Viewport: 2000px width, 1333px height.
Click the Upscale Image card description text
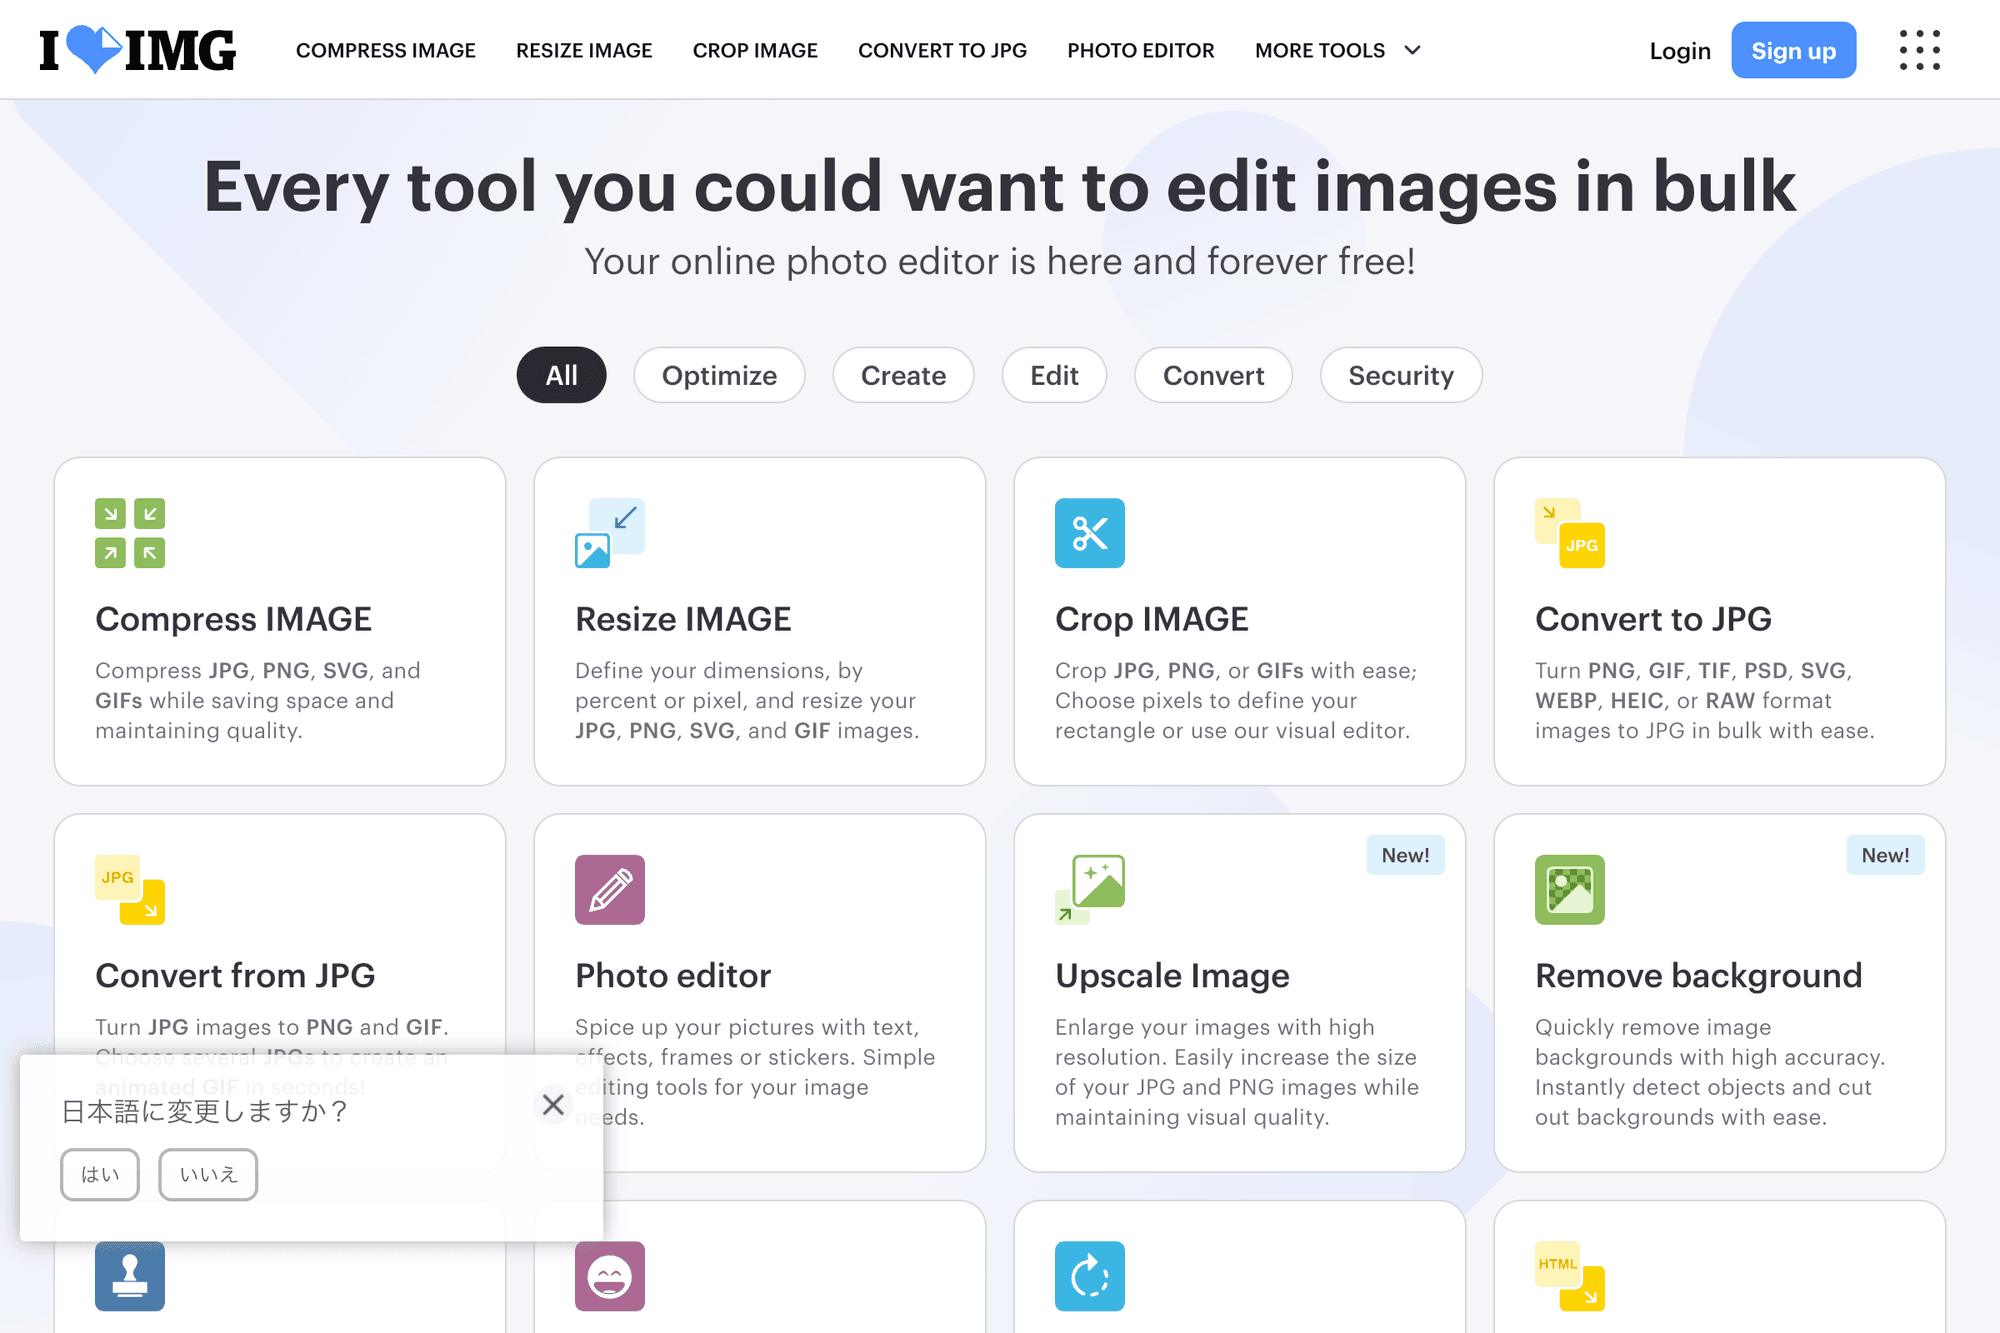(x=1237, y=1072)
